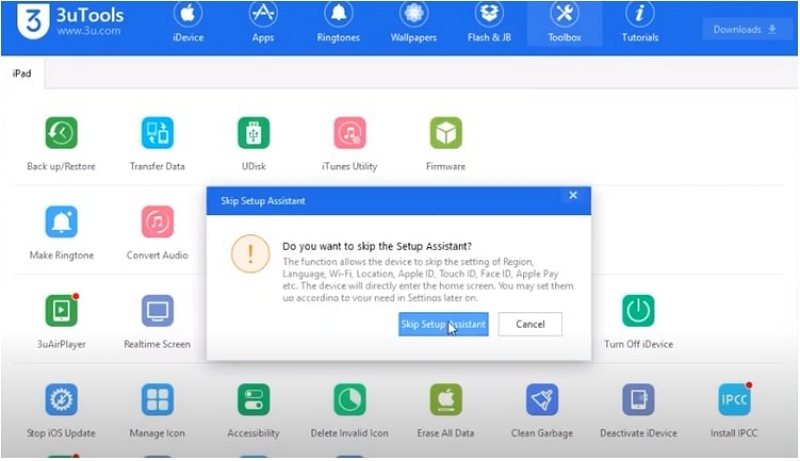
Task: Launch 3uAirPlayer
Action: click(x=61, y=311)
